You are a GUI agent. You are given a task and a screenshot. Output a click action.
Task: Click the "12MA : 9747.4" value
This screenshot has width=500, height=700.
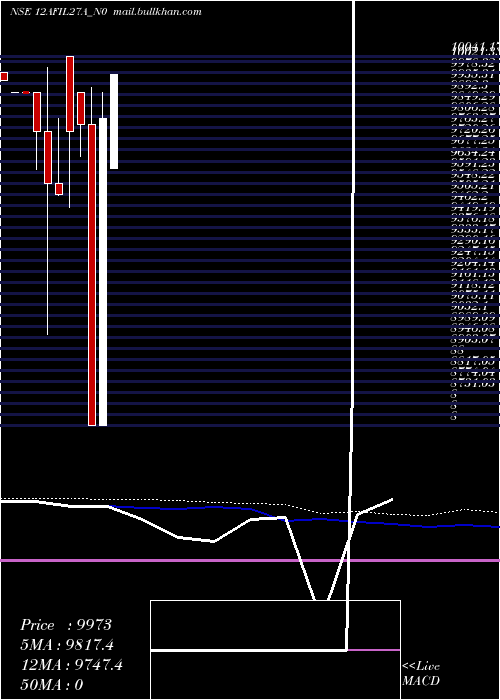tap(71, 665)
